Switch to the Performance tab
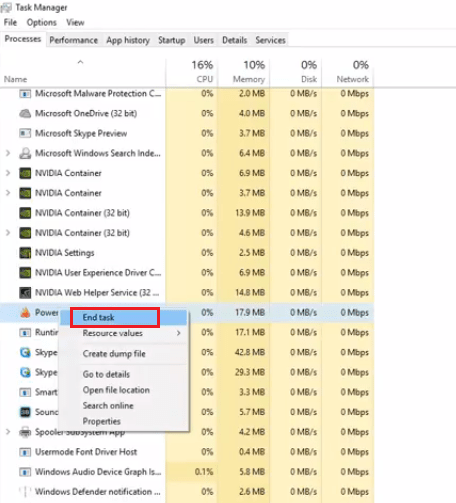456x503 pixels. 74,40
